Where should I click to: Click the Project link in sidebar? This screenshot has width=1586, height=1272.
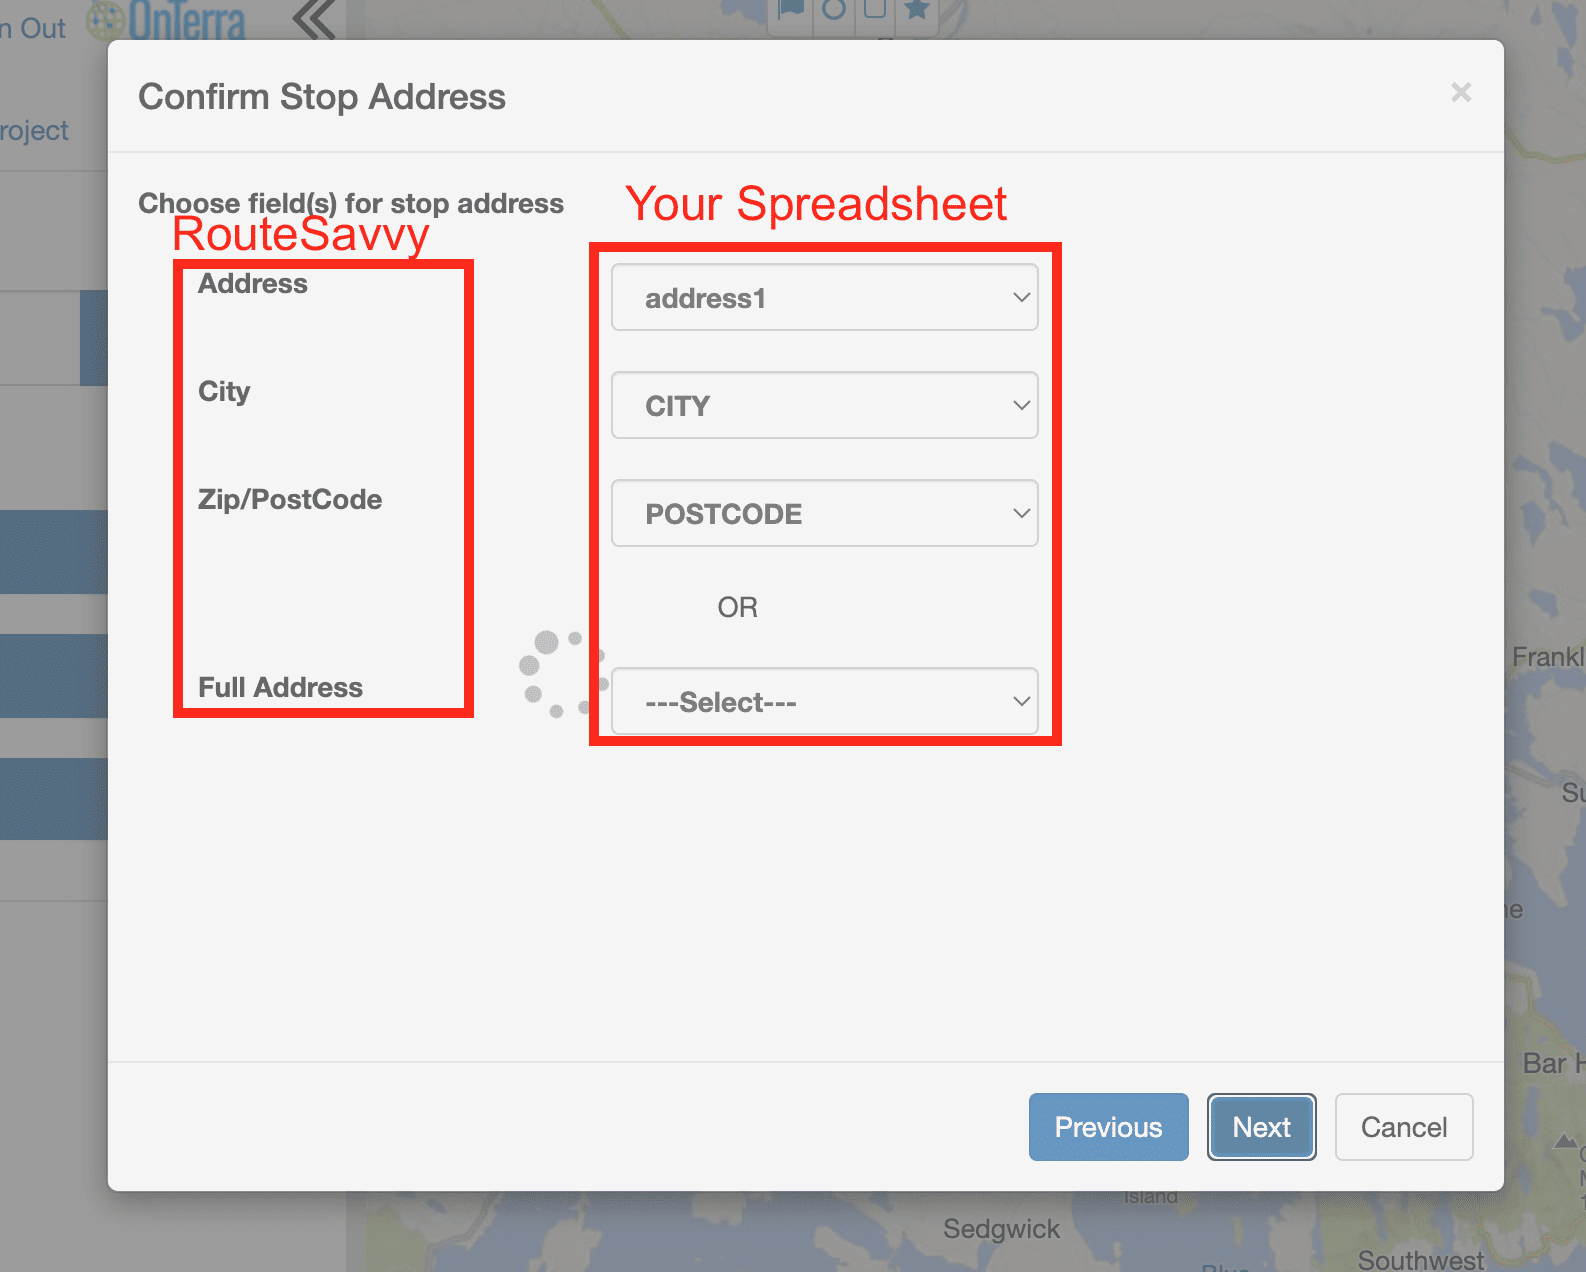tap(34, 131)
